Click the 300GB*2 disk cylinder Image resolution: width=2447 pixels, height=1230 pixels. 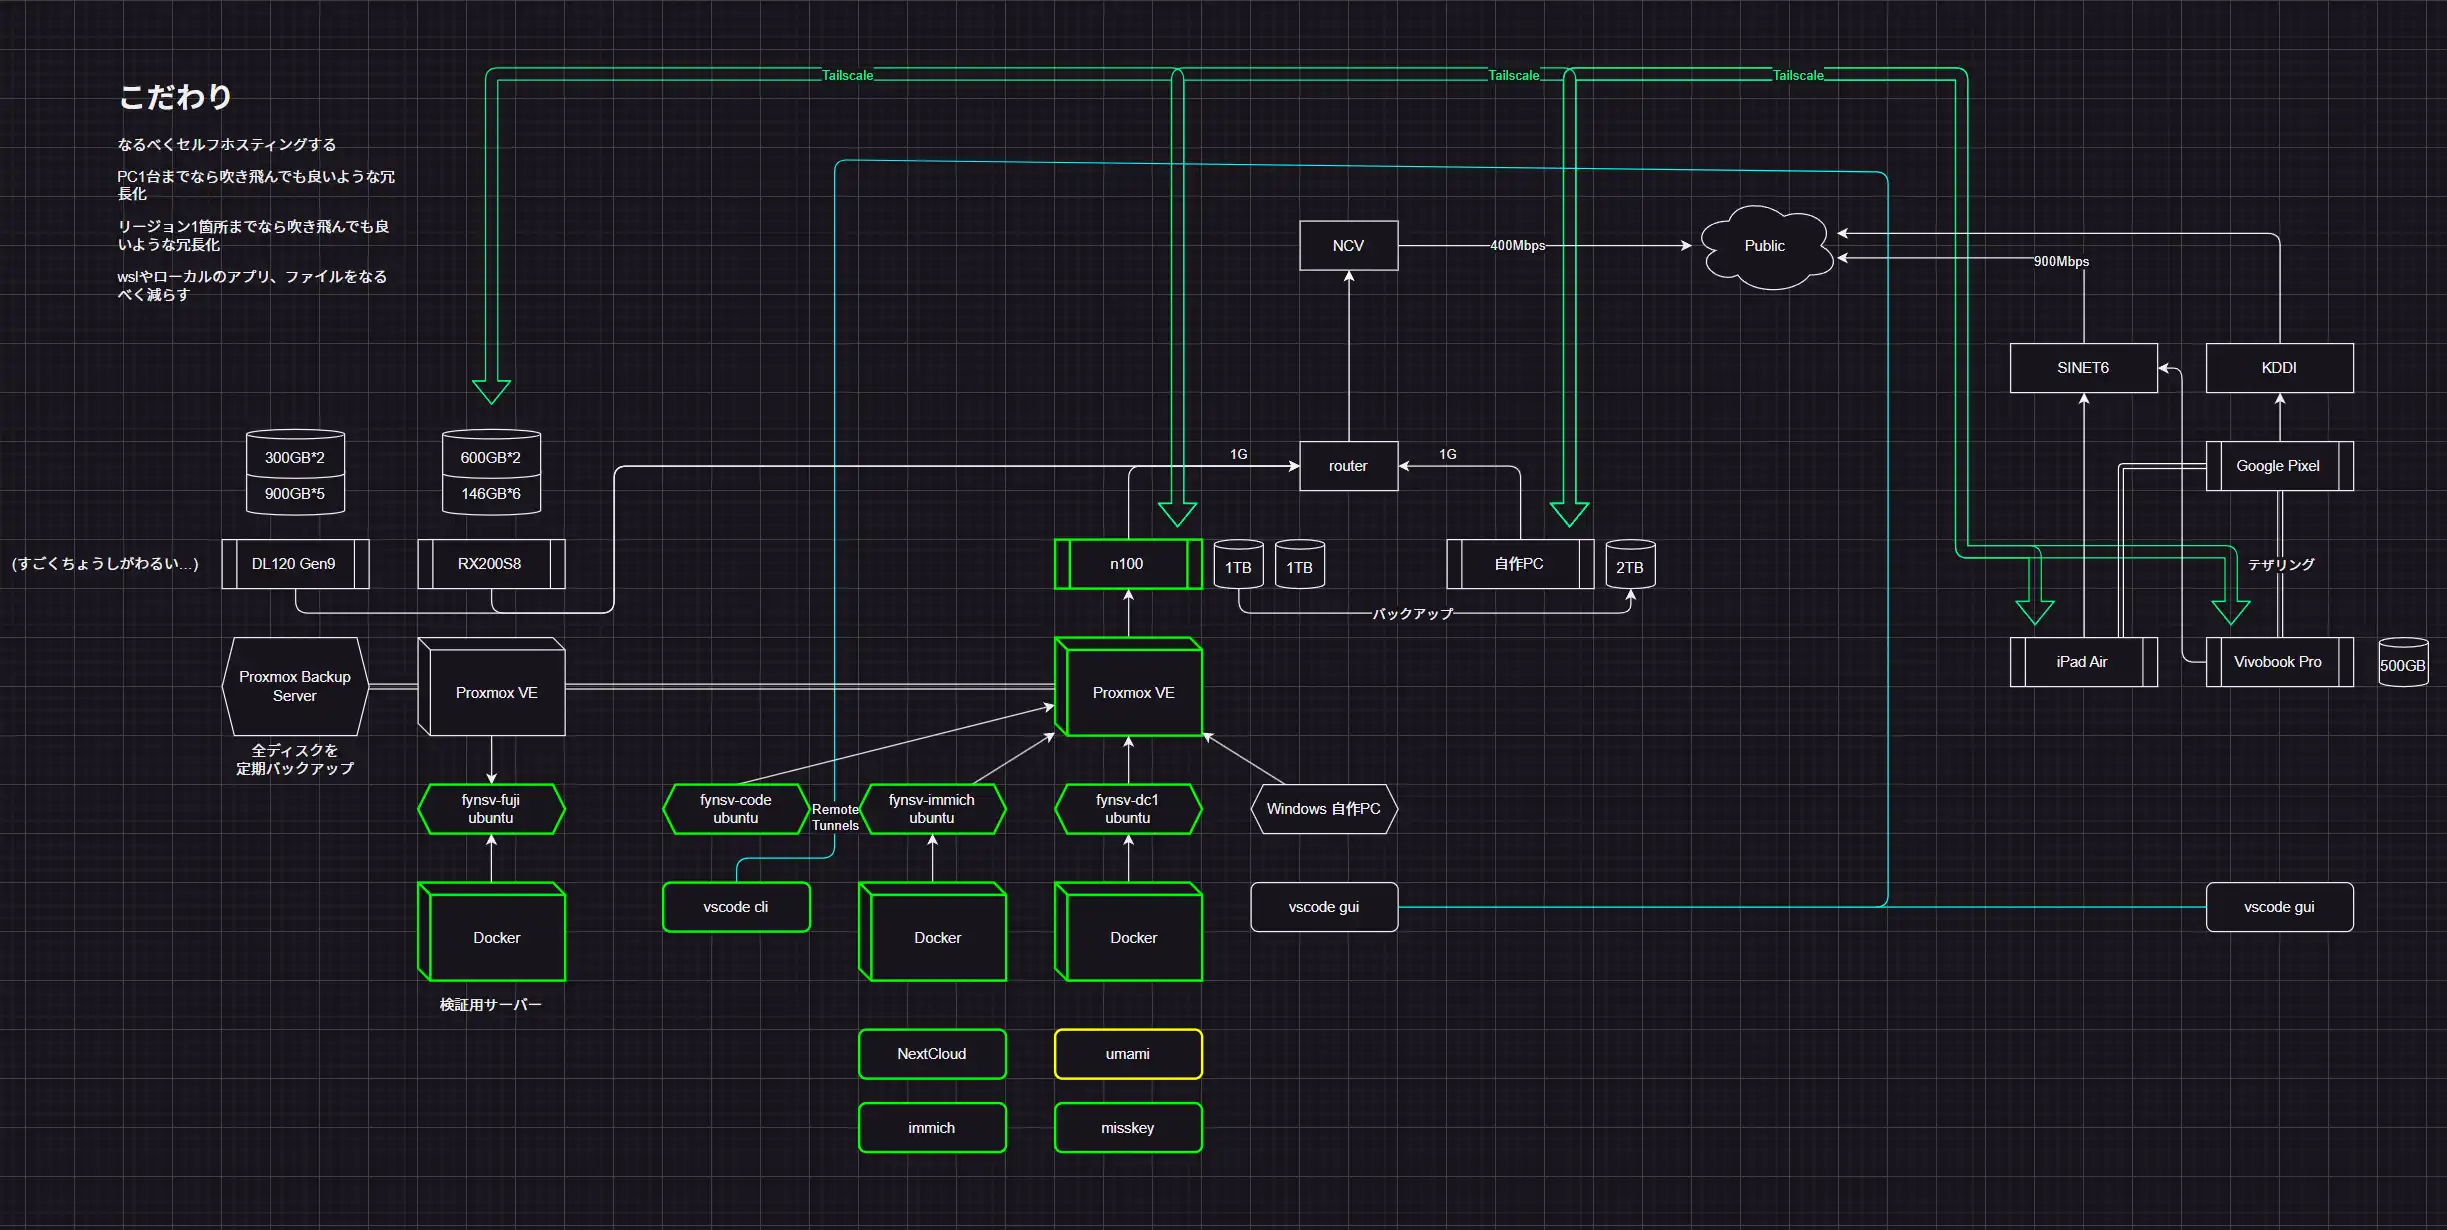(x=295, y=456)
